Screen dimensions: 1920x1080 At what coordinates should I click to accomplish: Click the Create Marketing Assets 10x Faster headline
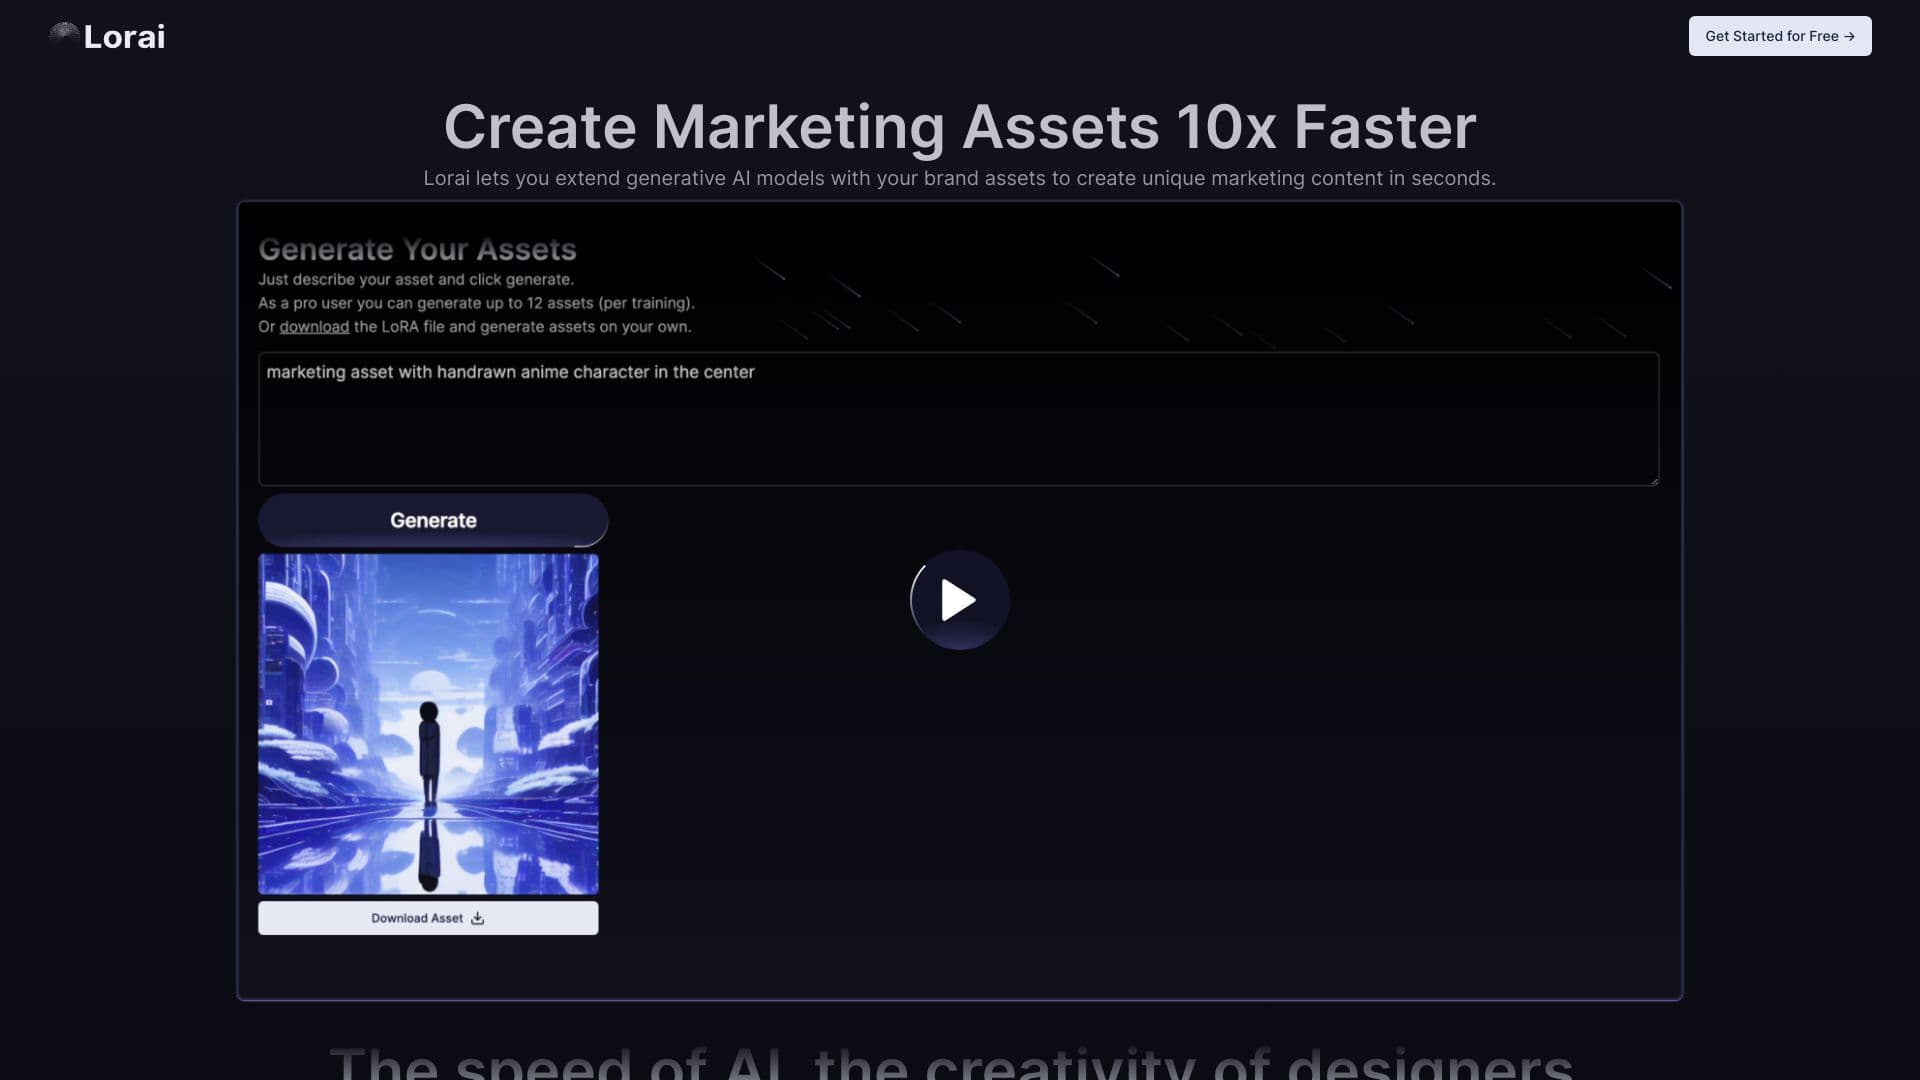(x=959, y=127)
